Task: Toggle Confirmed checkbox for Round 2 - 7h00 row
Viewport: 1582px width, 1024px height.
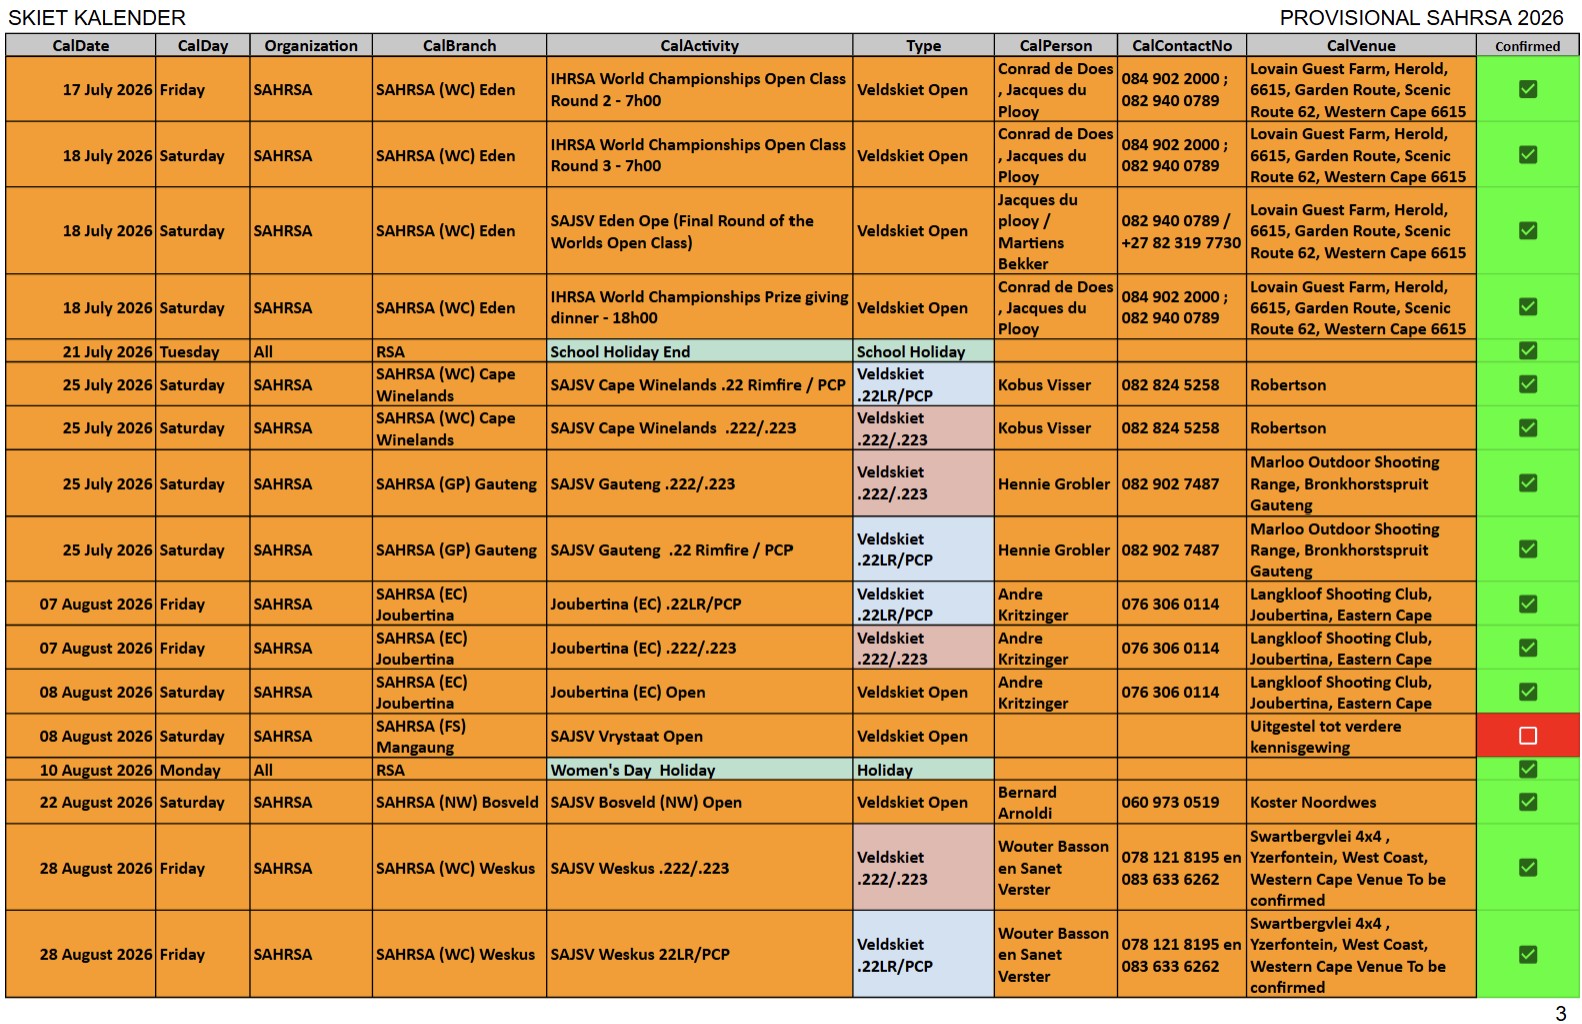Action: (1527, 89)
